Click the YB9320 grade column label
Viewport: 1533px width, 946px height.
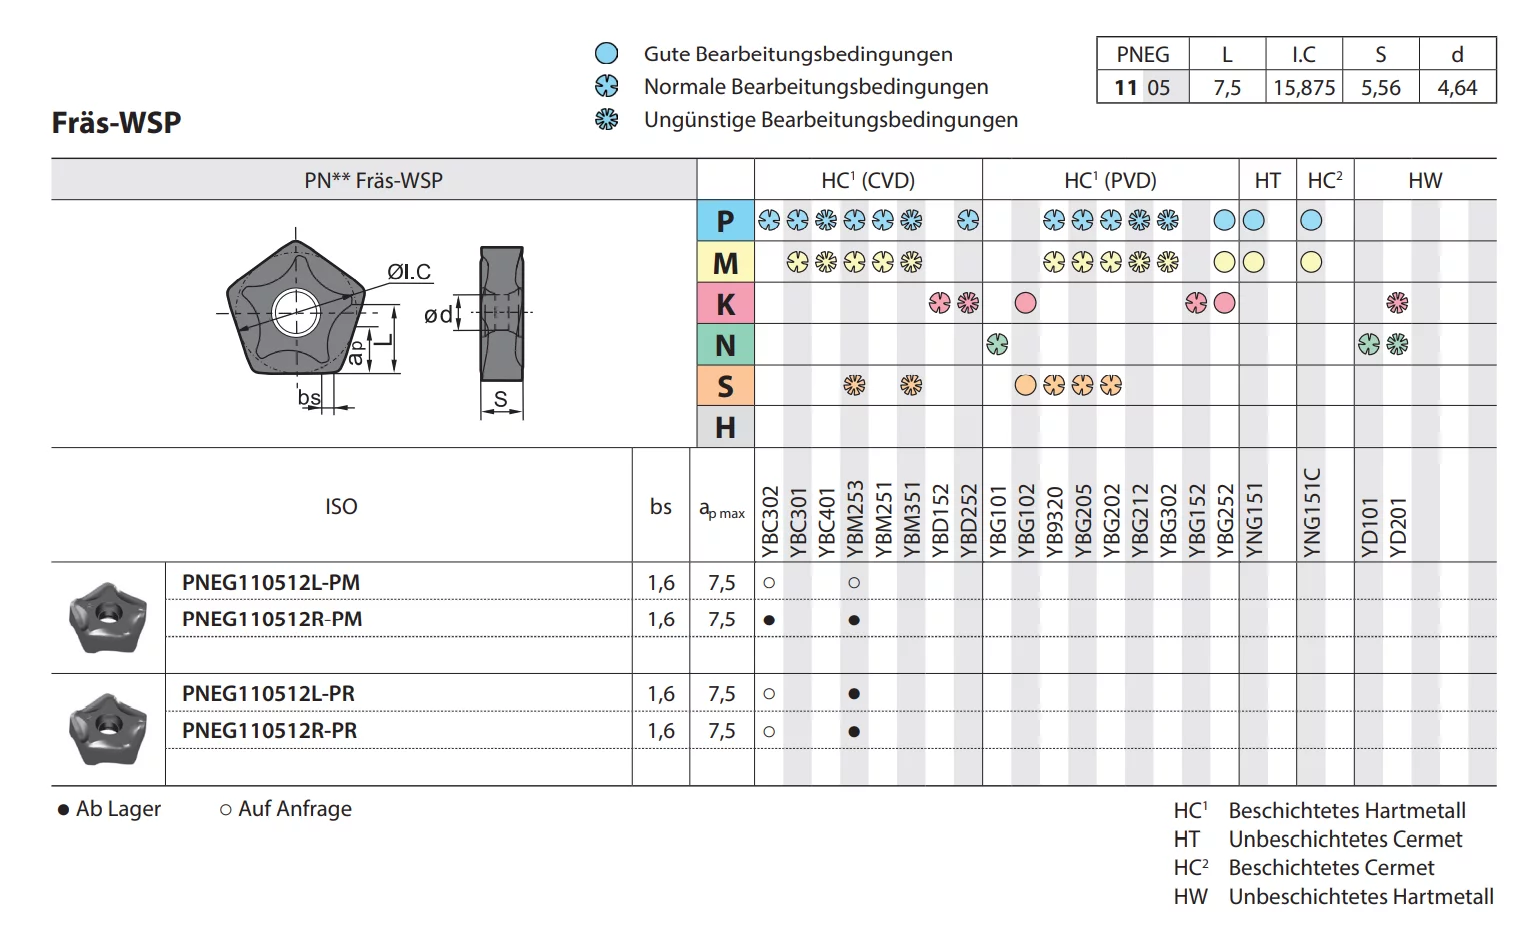[x=1055, y=520]
